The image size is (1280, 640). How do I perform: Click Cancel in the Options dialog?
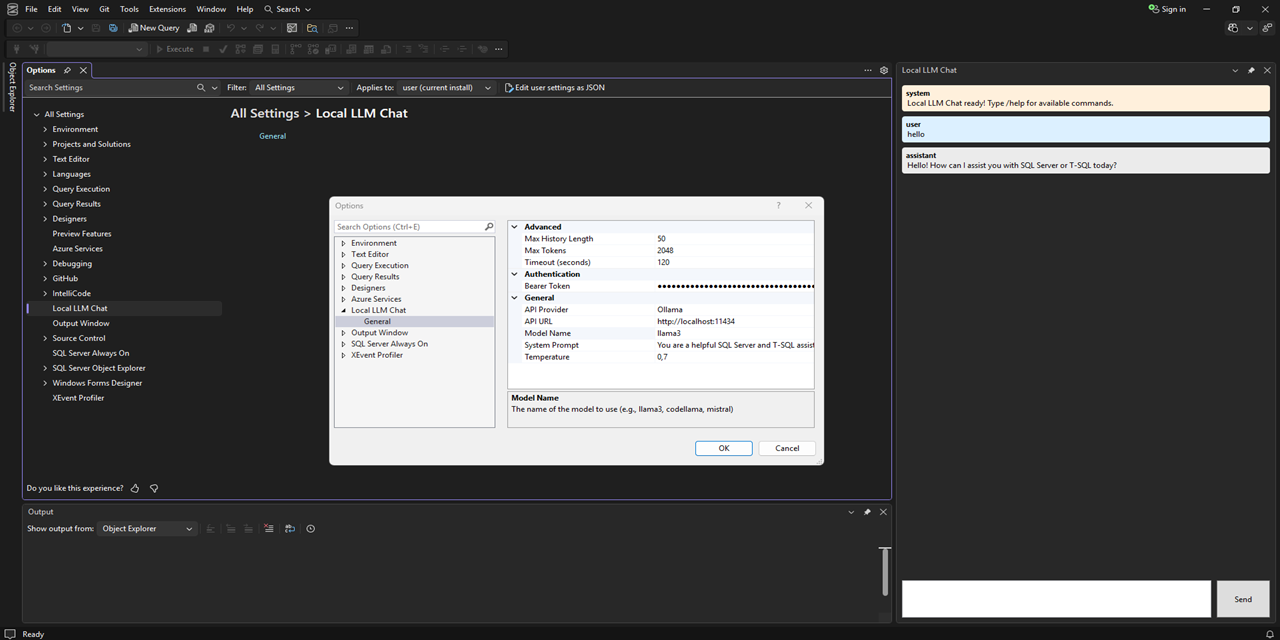point(787,448)
